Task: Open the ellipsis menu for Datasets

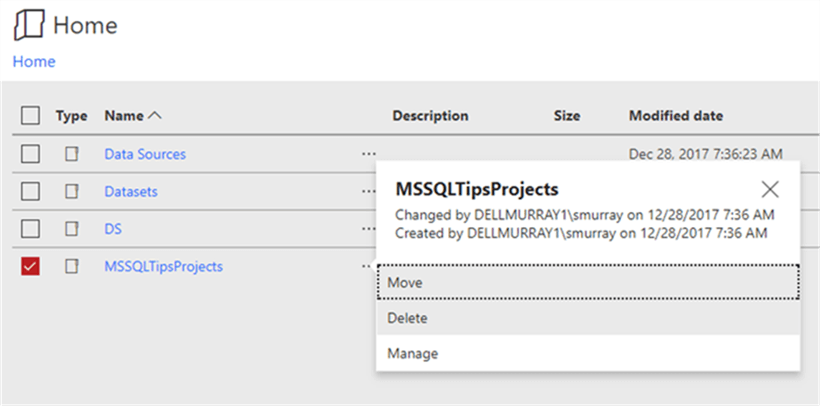Action: [368, 191]
